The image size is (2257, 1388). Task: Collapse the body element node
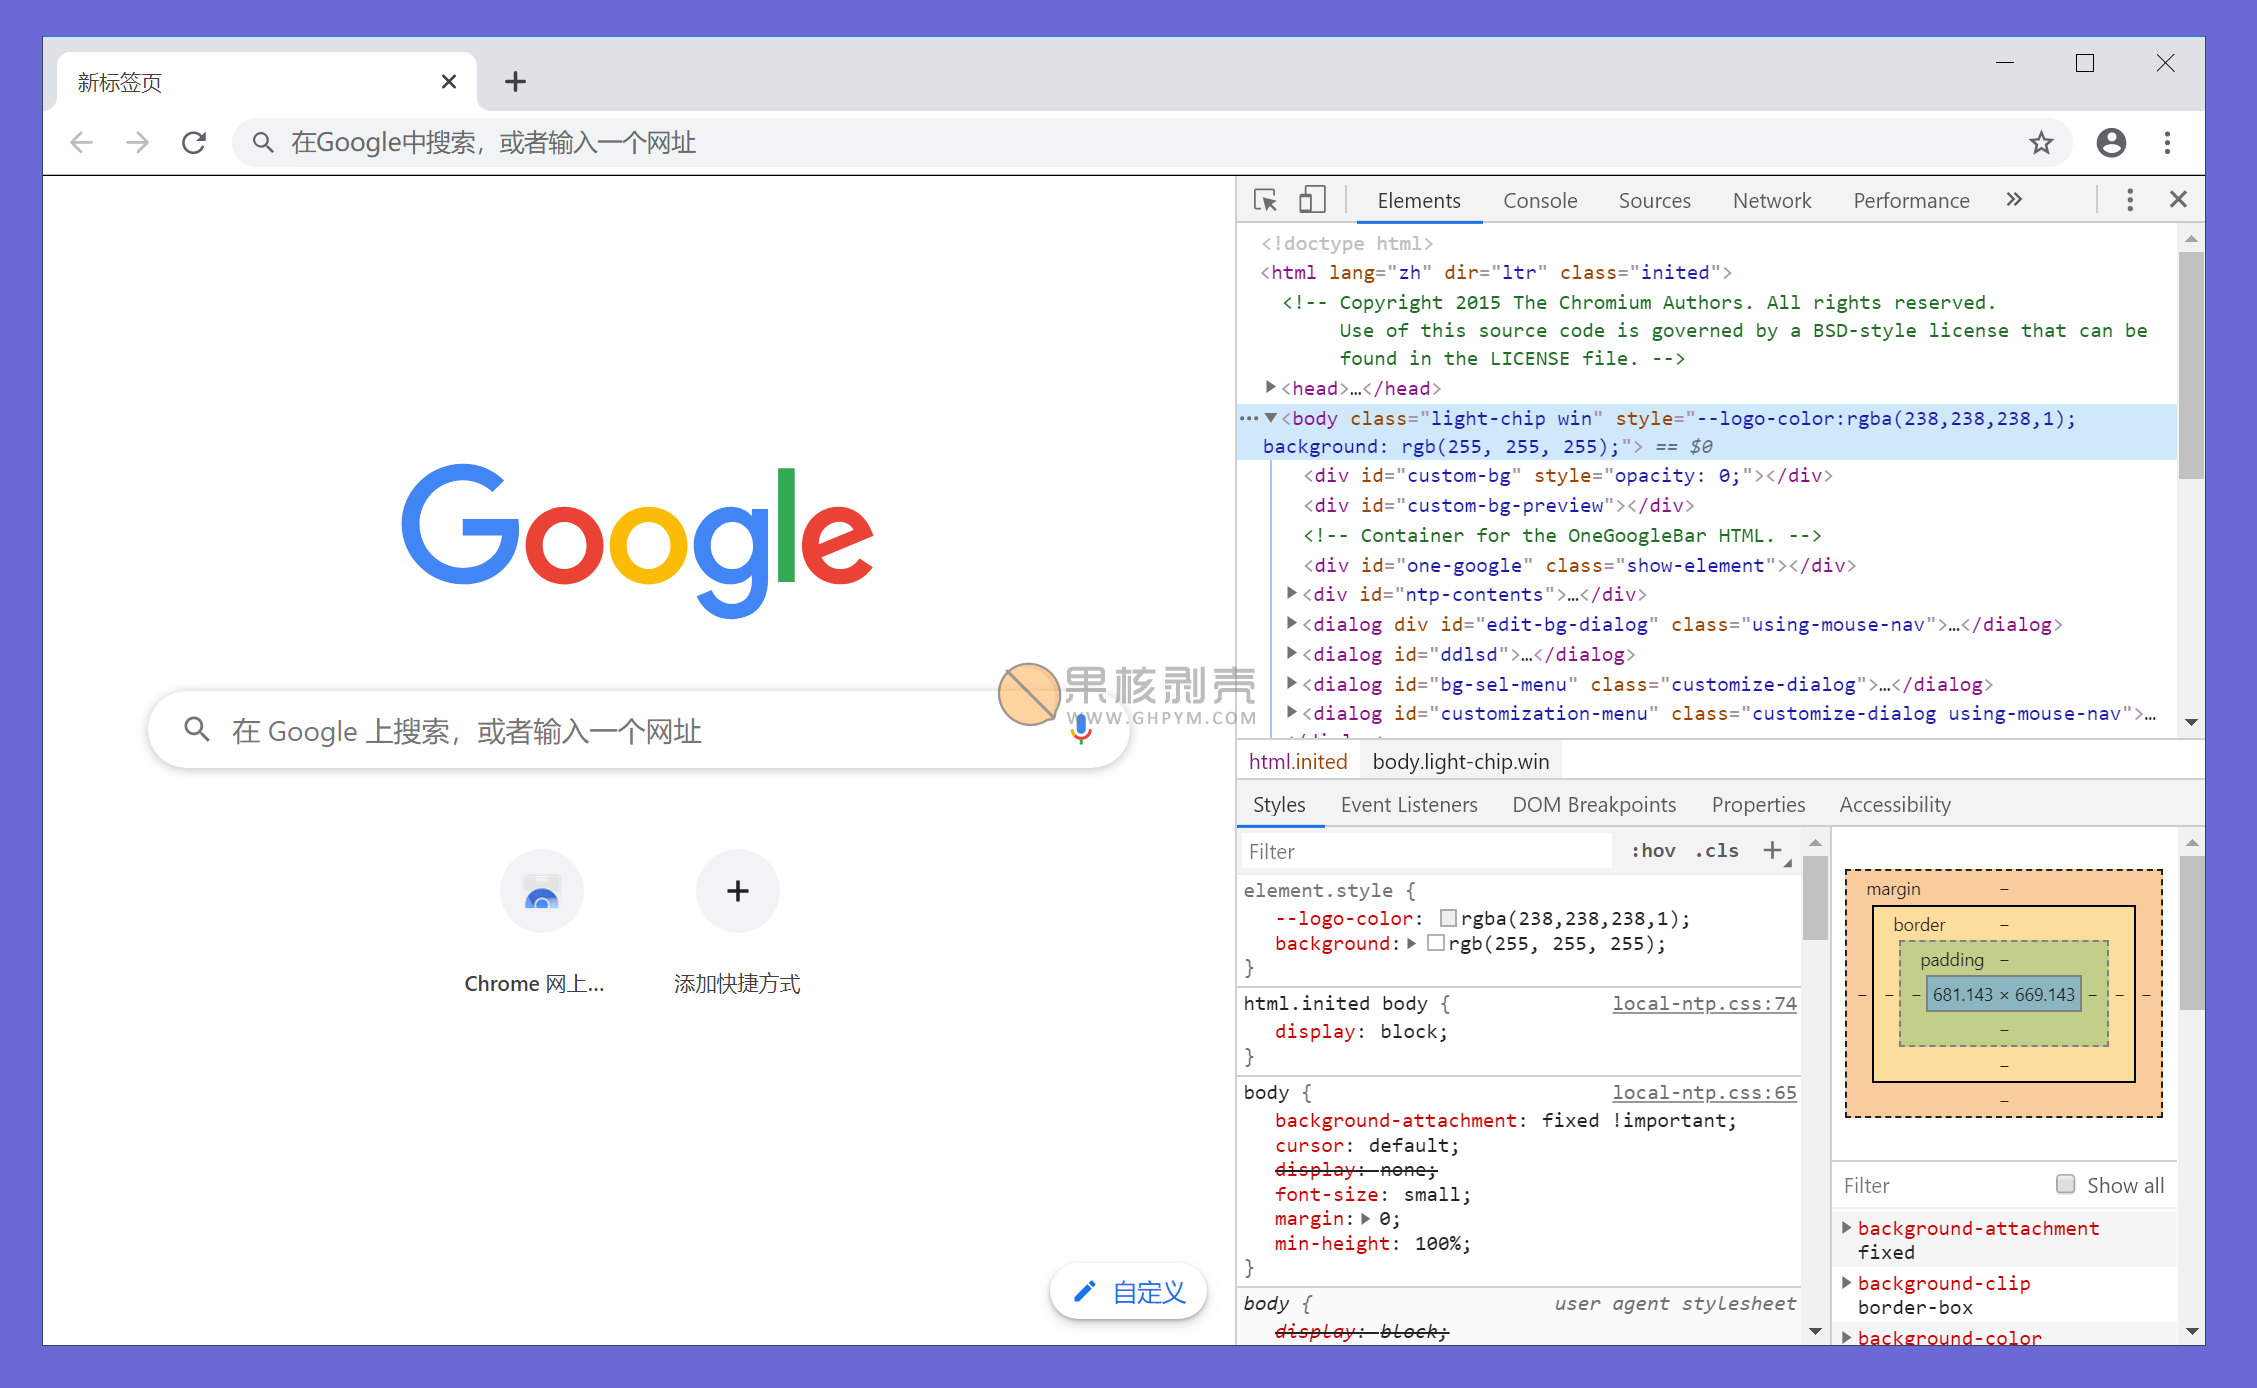click(1271, 418)
